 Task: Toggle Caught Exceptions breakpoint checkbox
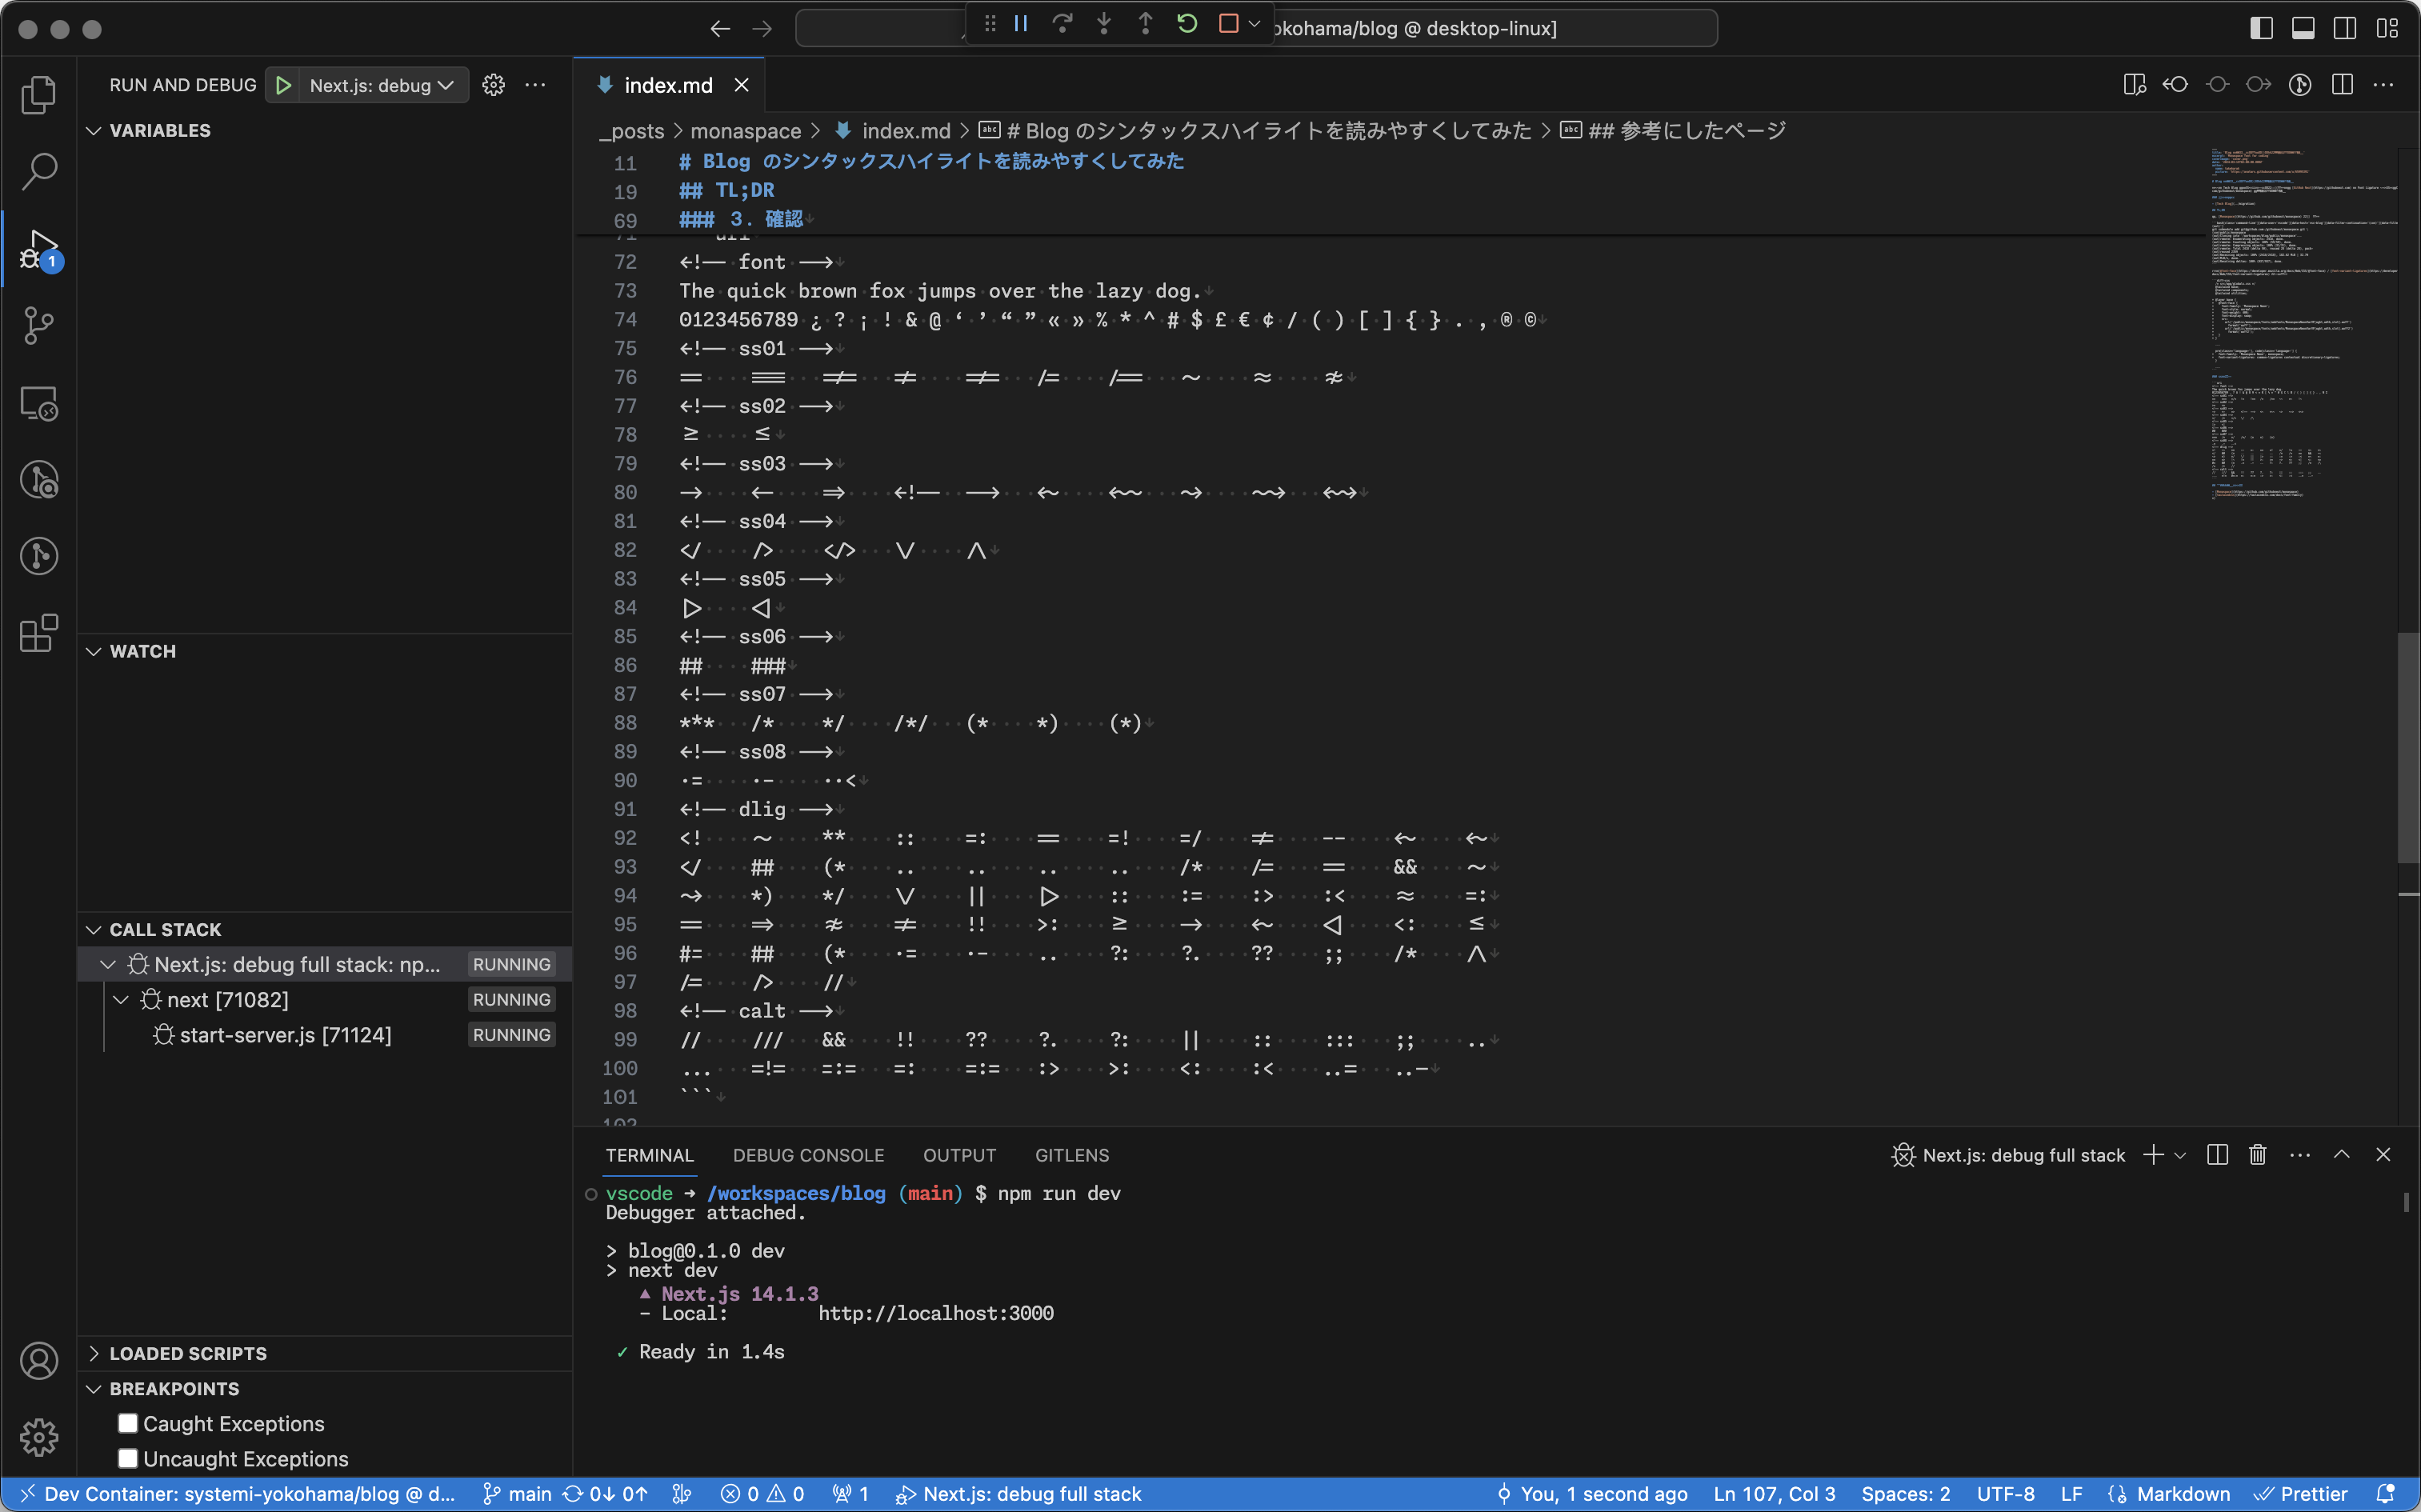[128, 1423]
